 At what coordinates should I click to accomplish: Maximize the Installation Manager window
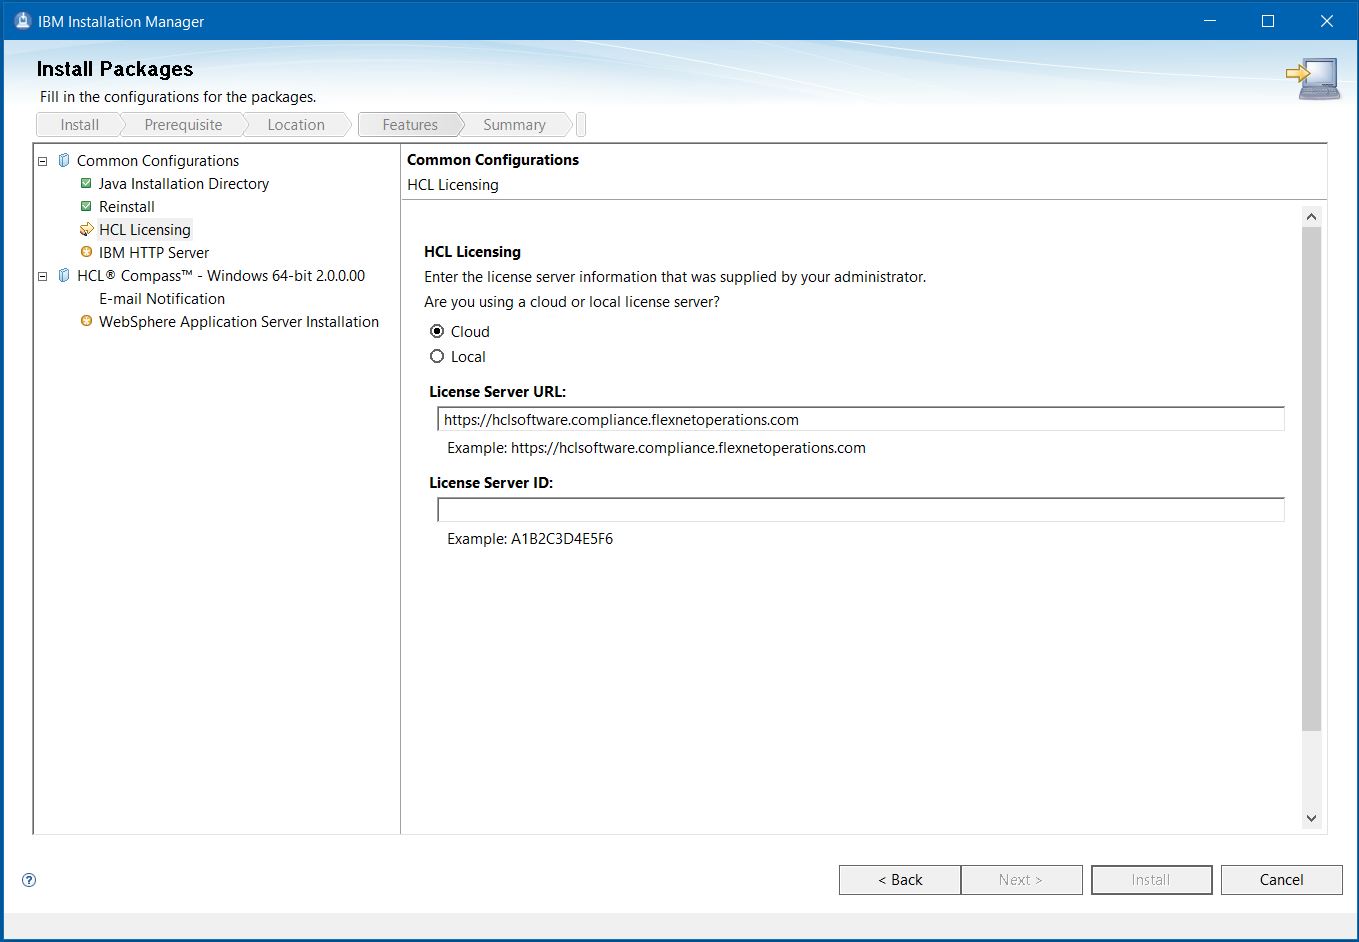[x=1268, y=21]
